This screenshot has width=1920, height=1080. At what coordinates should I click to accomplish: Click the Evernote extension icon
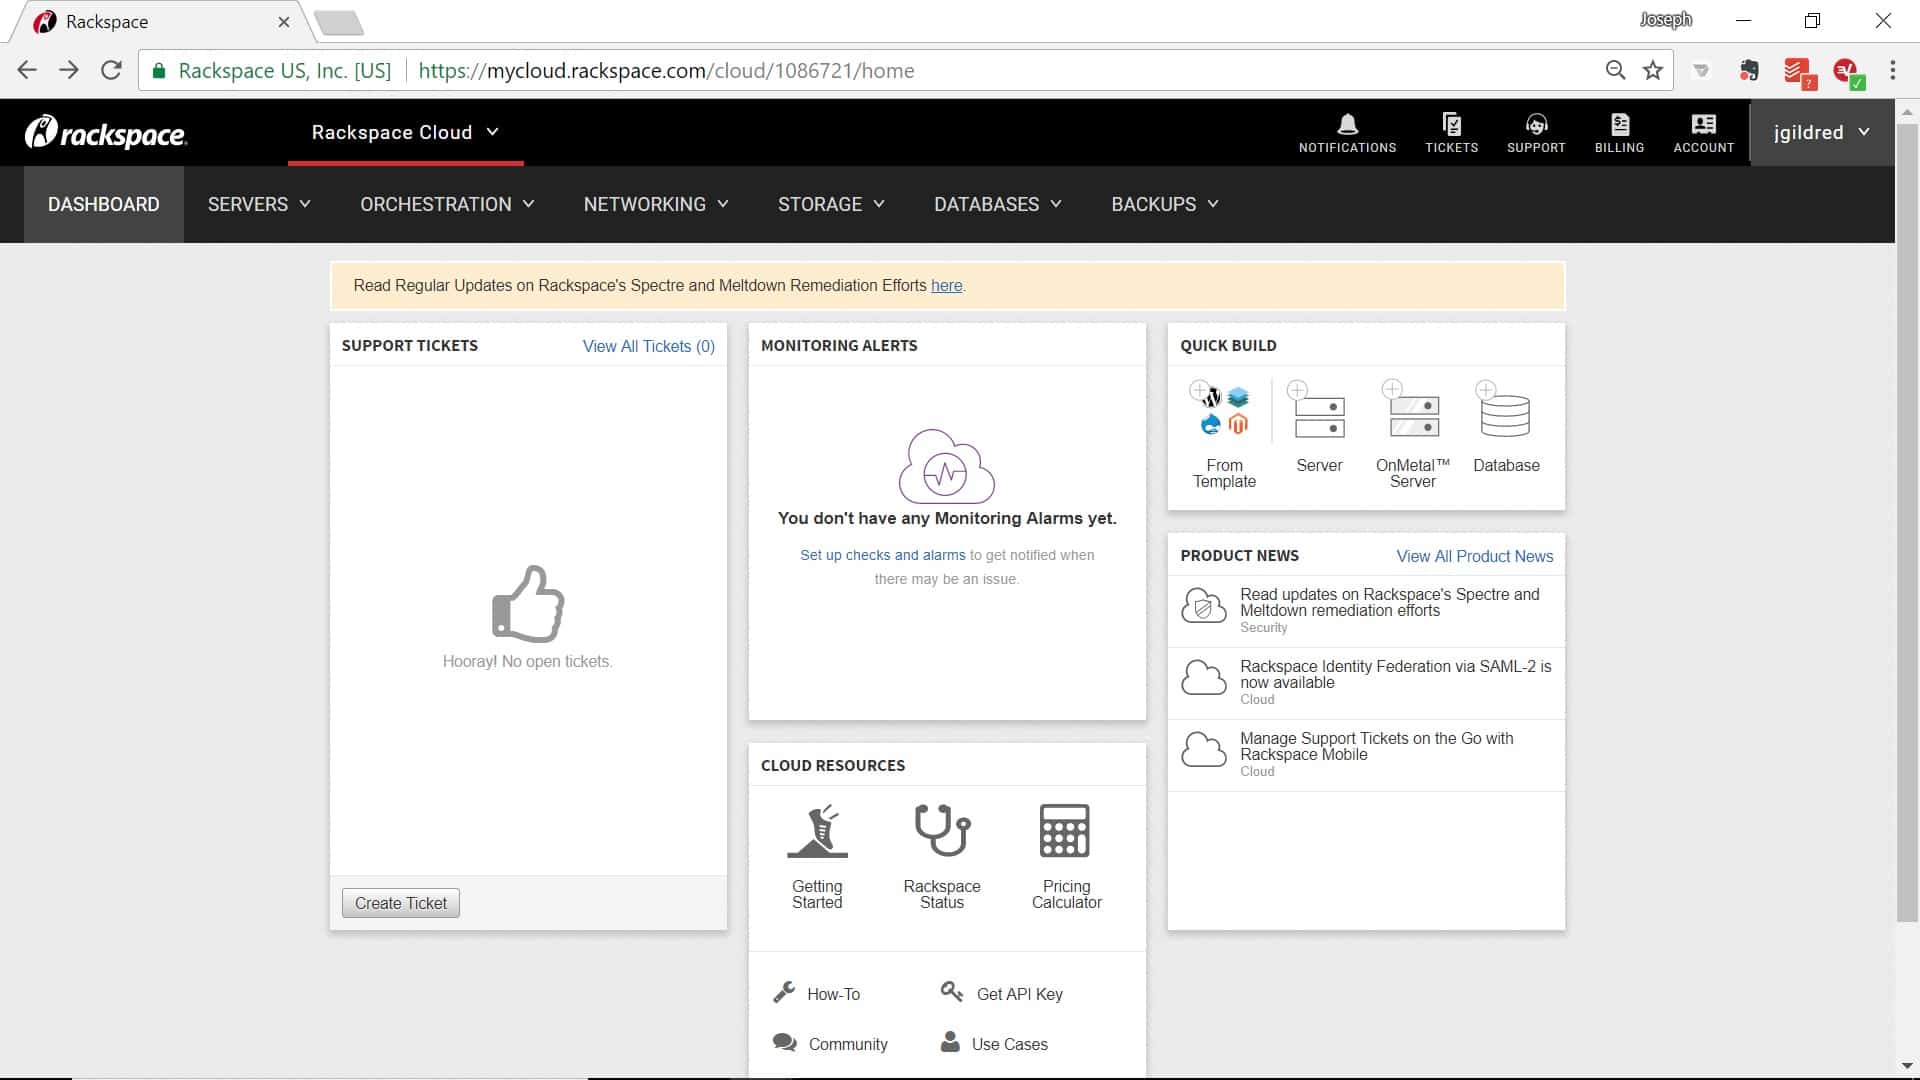(x=1749, y=70)
